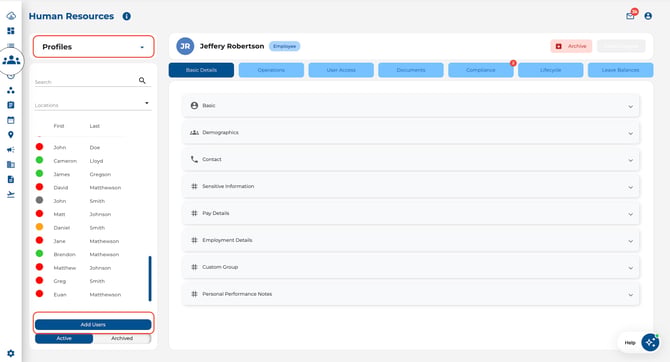The width and height of the screenshot is (670, 362).
Task: Select David Matthewson in user list
Action: tap(81, 187)
